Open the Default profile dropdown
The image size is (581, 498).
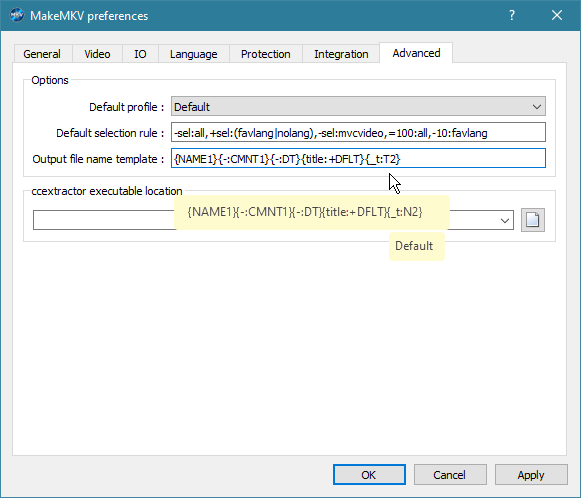358,107
